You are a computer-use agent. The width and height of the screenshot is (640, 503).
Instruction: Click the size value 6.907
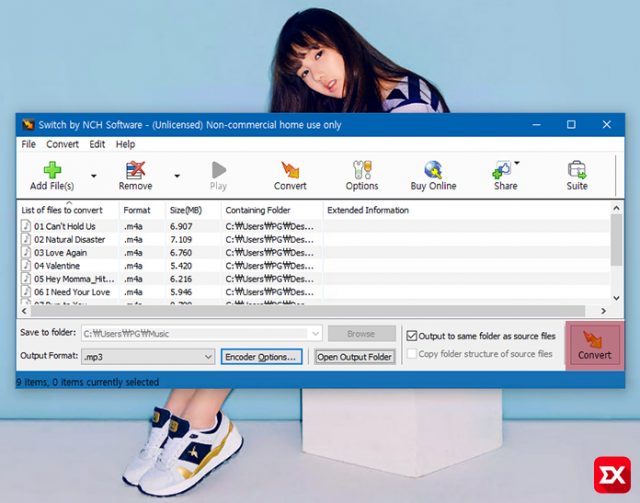181,226
